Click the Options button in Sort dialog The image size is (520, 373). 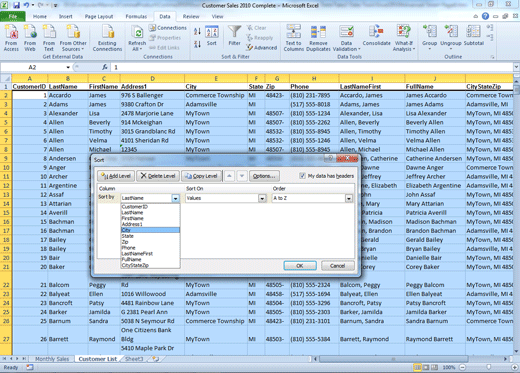coord(264,176)
